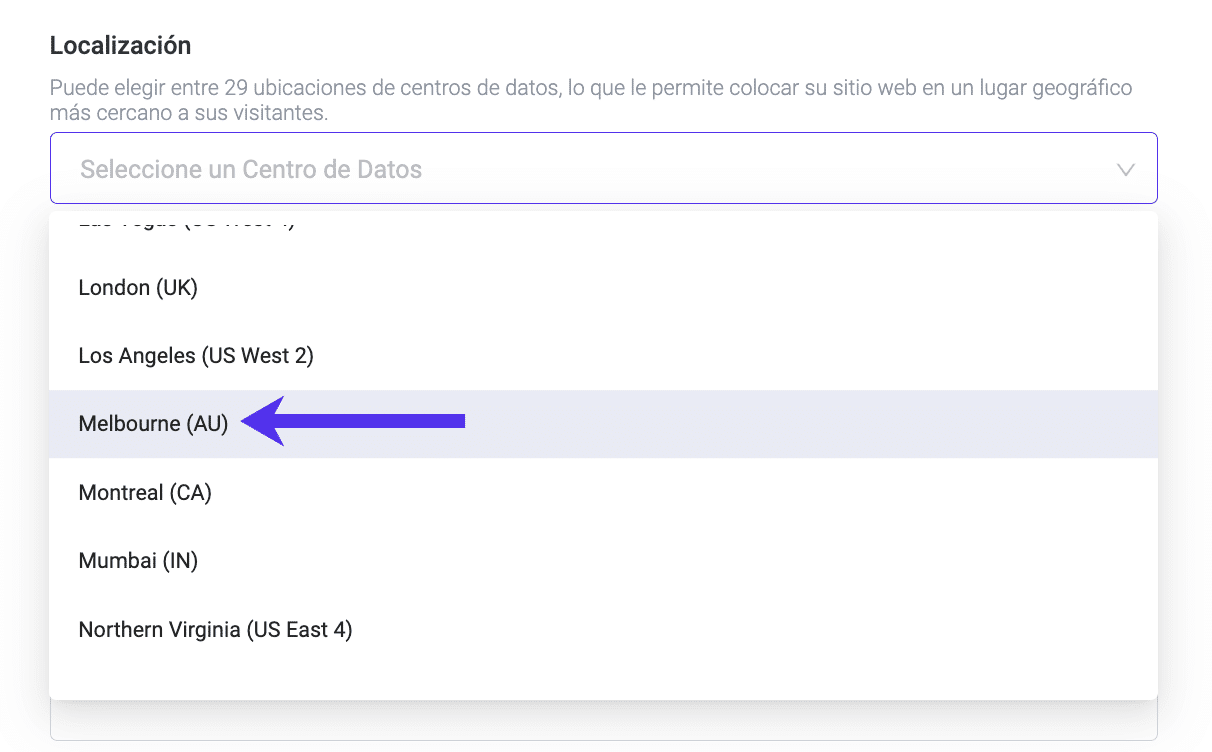The image size is (1212, 752).
Task: Click the input field below the list
Action: coord(602,722)
